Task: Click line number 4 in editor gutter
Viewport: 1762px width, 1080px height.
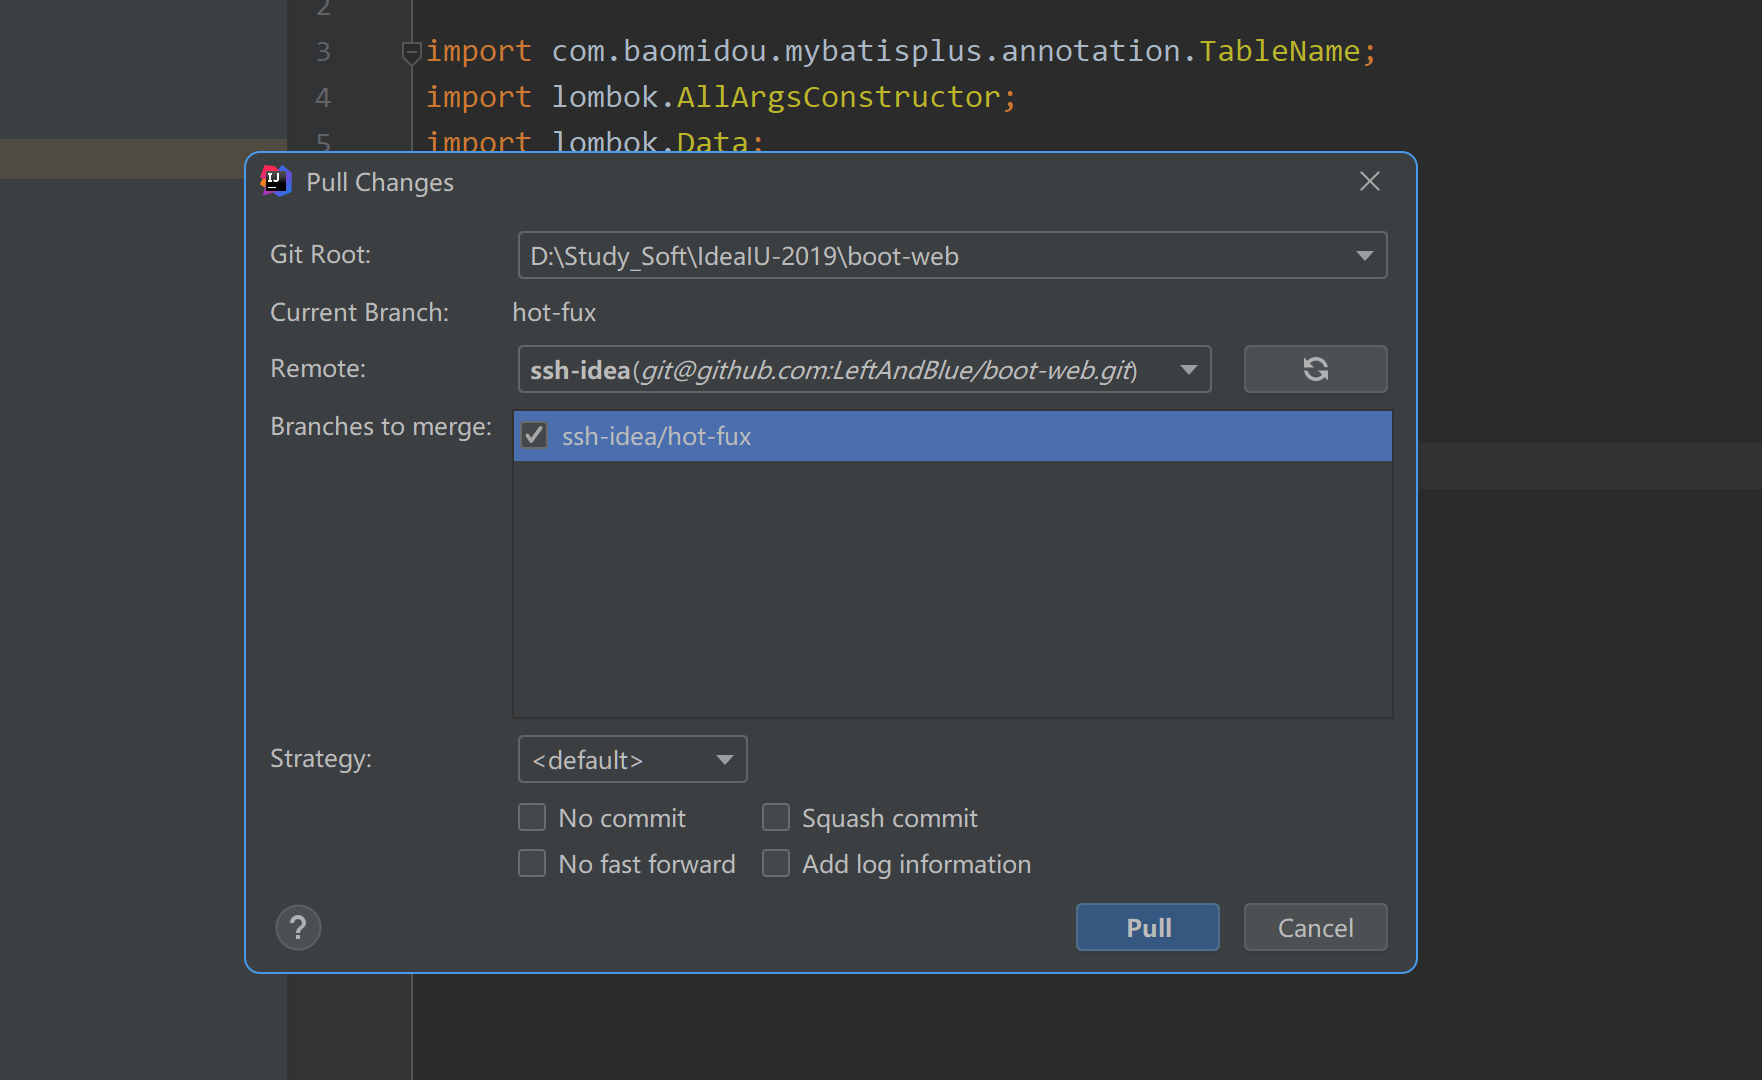Action: pyautogui.click(x=323, y=98)
